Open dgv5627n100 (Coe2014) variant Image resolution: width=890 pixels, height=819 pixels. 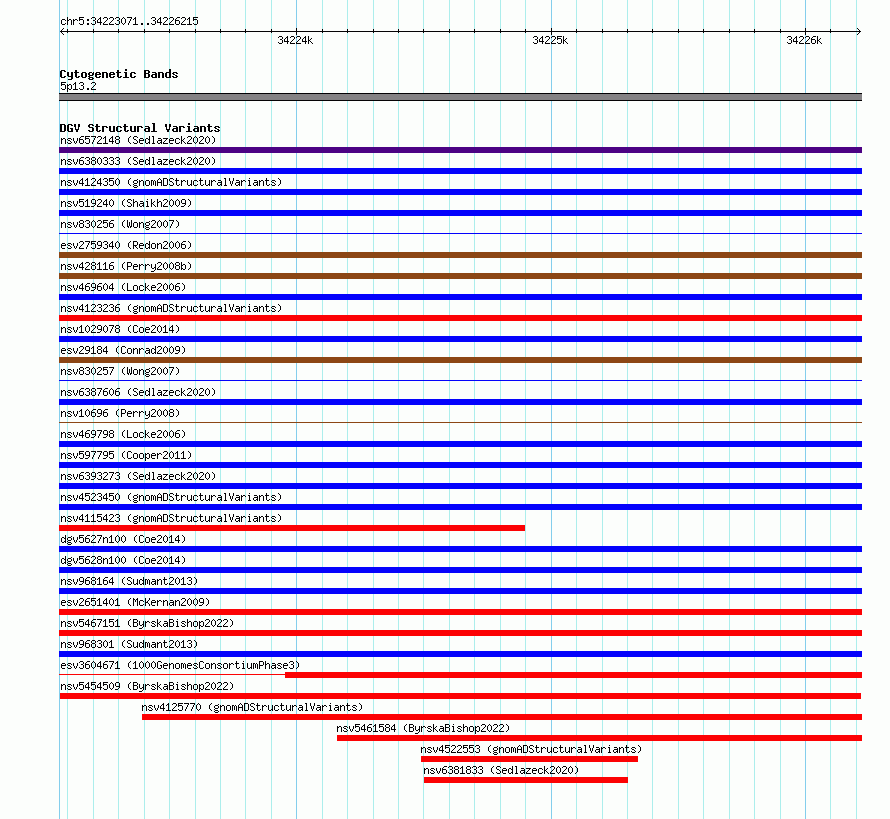(123, 539)
